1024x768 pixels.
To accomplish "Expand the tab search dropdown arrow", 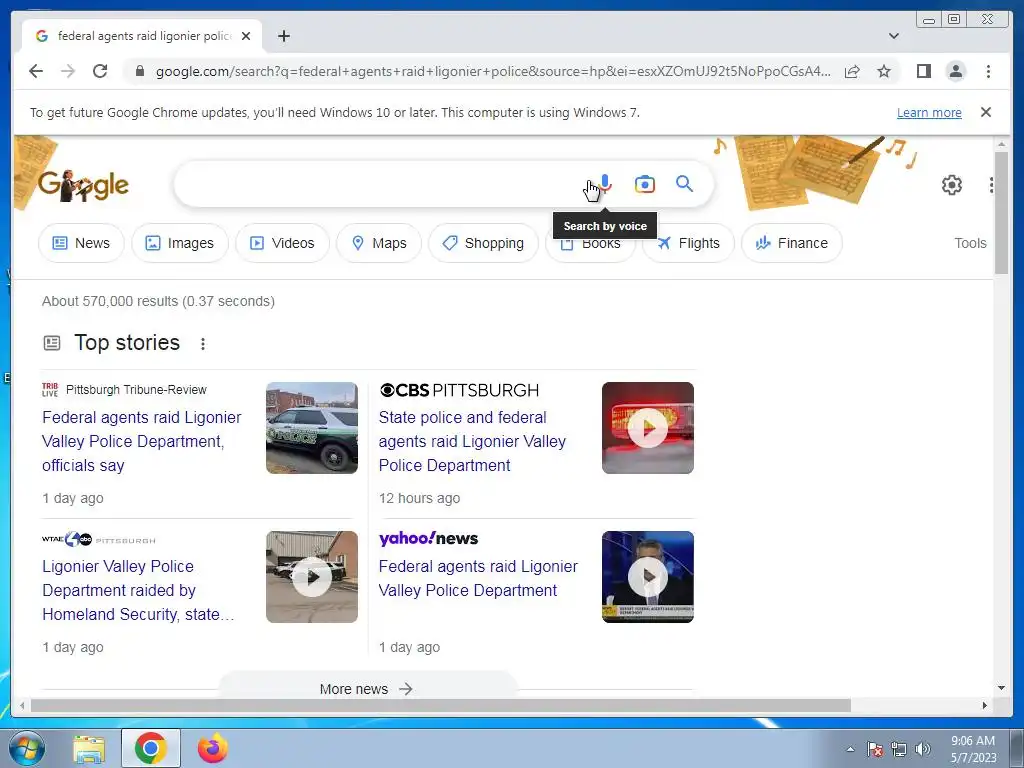I will coord(893,36).
